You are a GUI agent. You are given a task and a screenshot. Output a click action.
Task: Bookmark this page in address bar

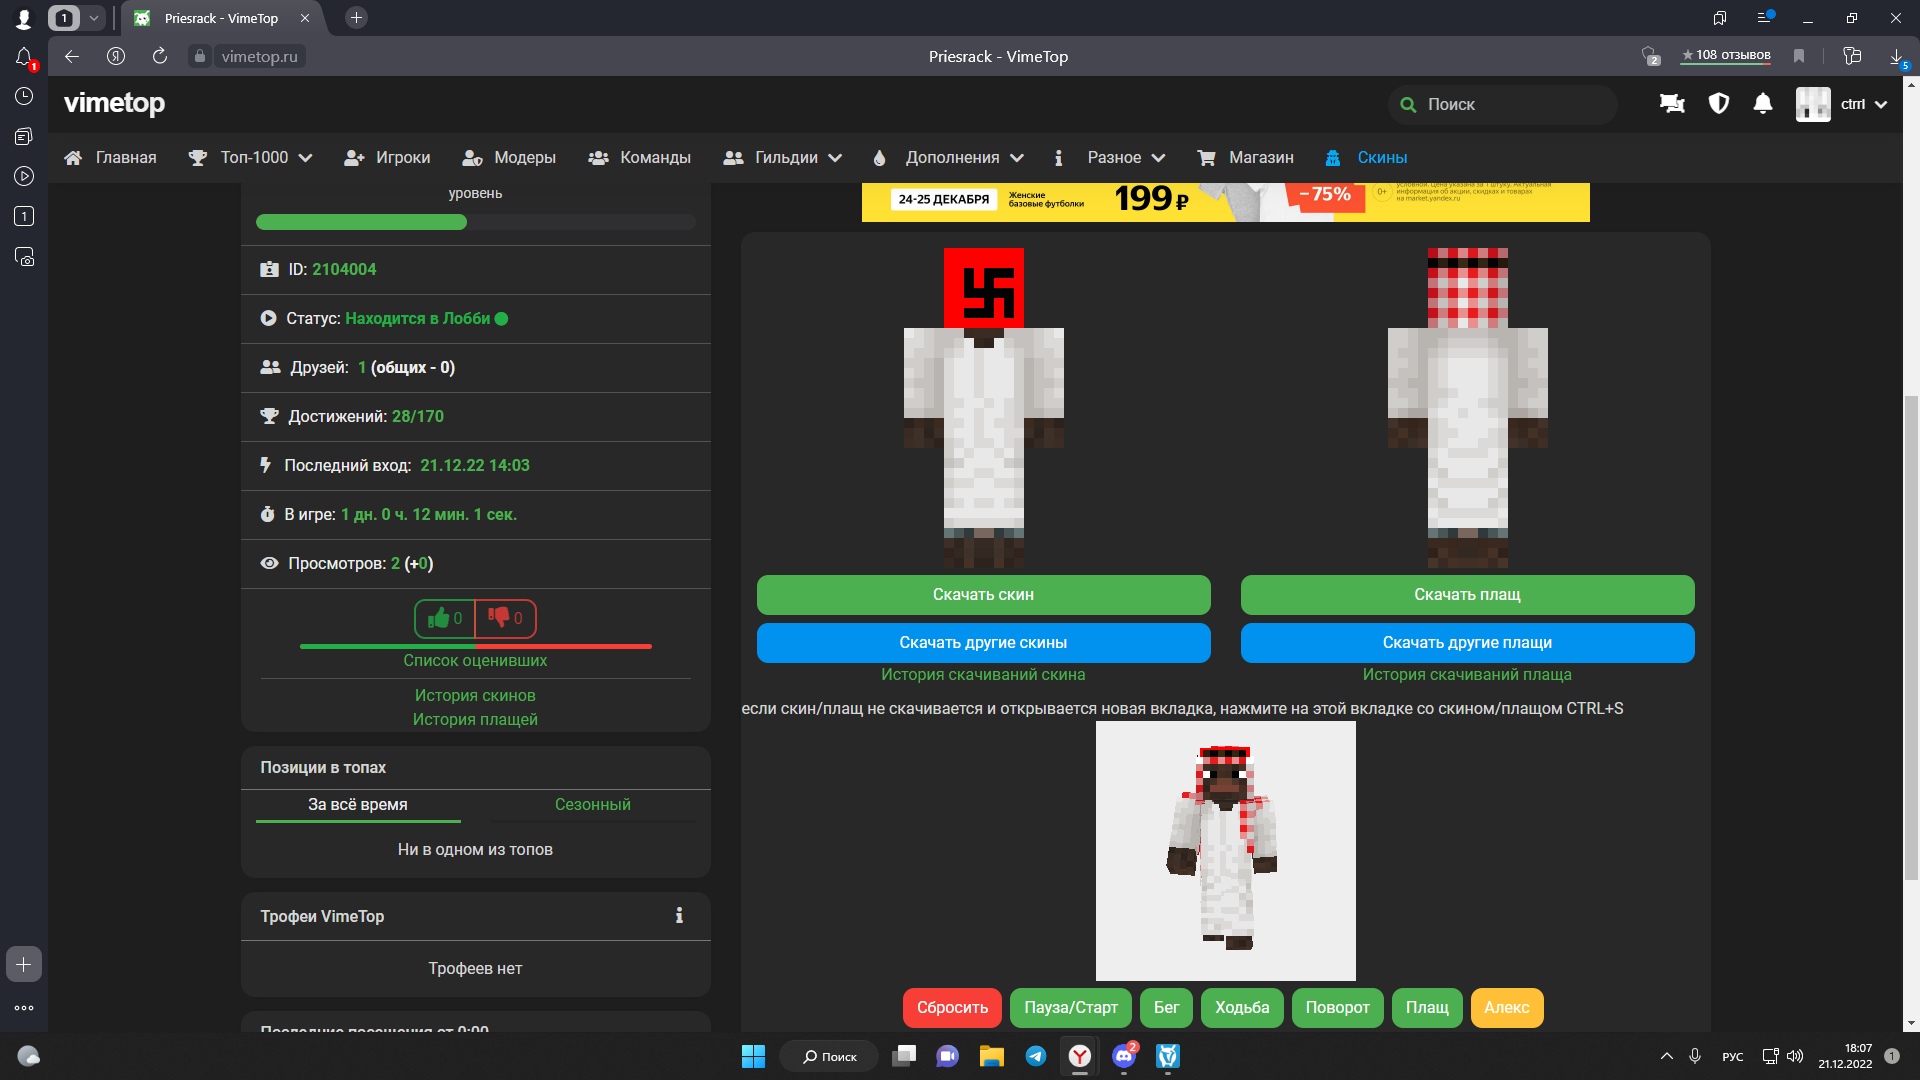pos(1799,57)
